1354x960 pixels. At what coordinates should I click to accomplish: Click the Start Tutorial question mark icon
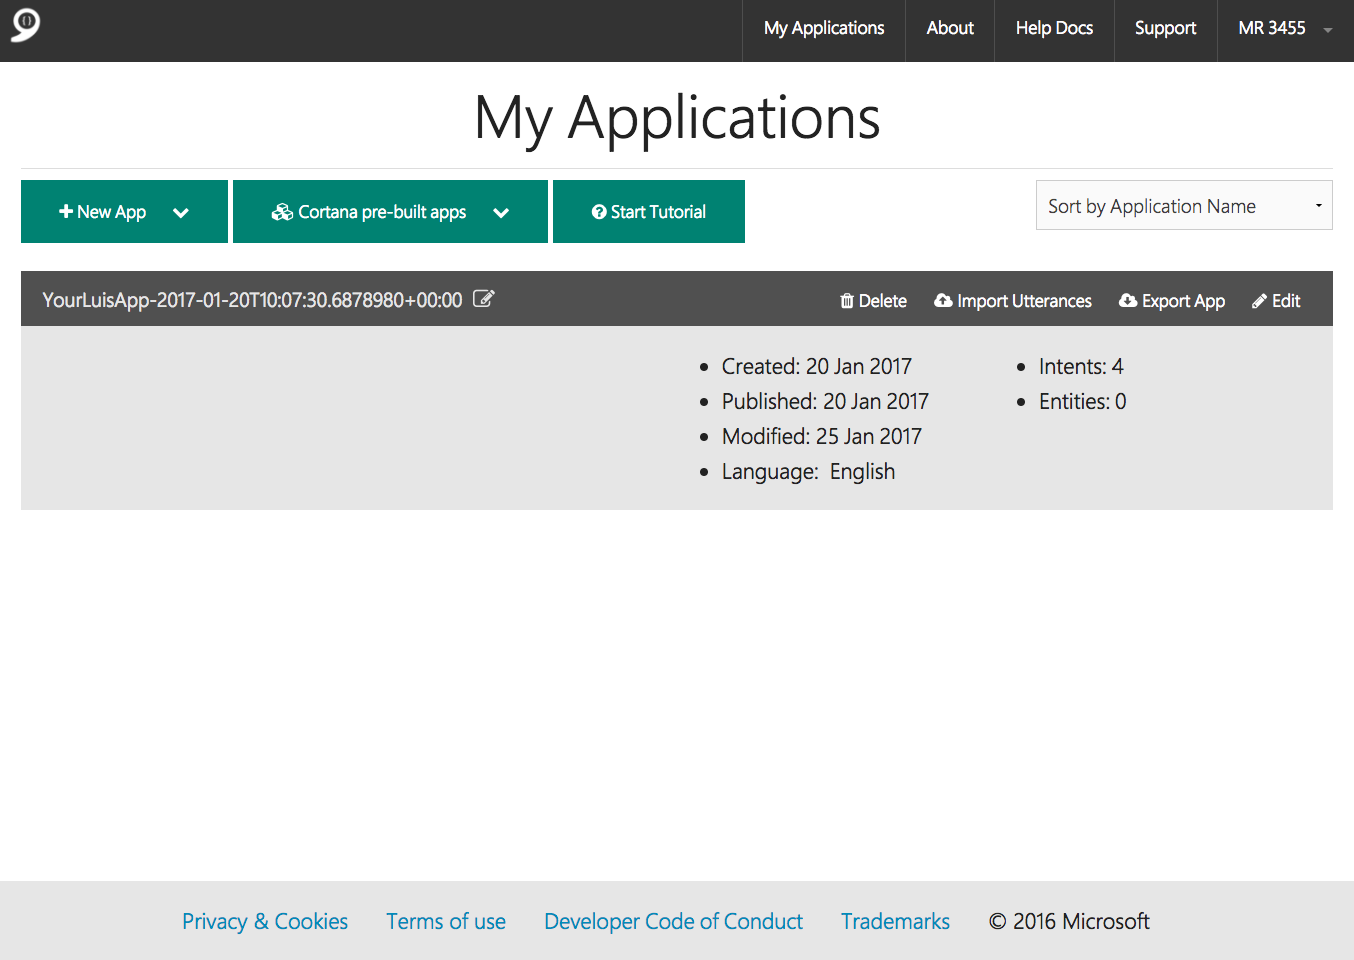point(599,212)
